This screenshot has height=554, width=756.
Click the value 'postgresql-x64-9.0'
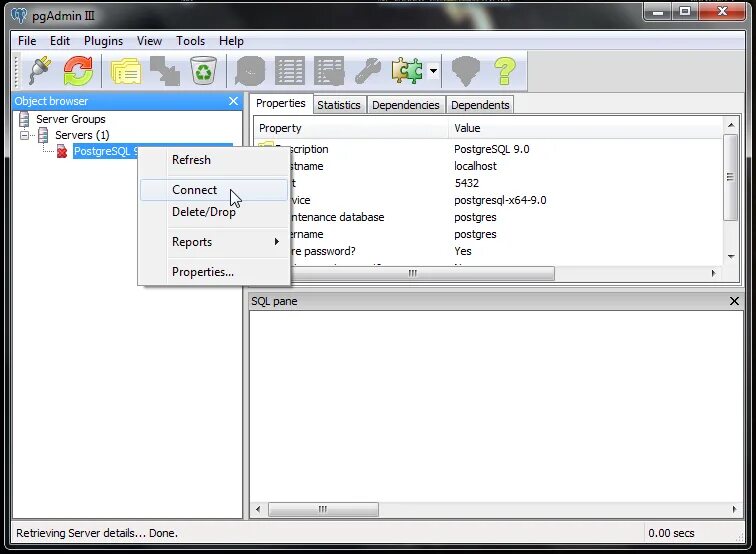pos(500,200)
